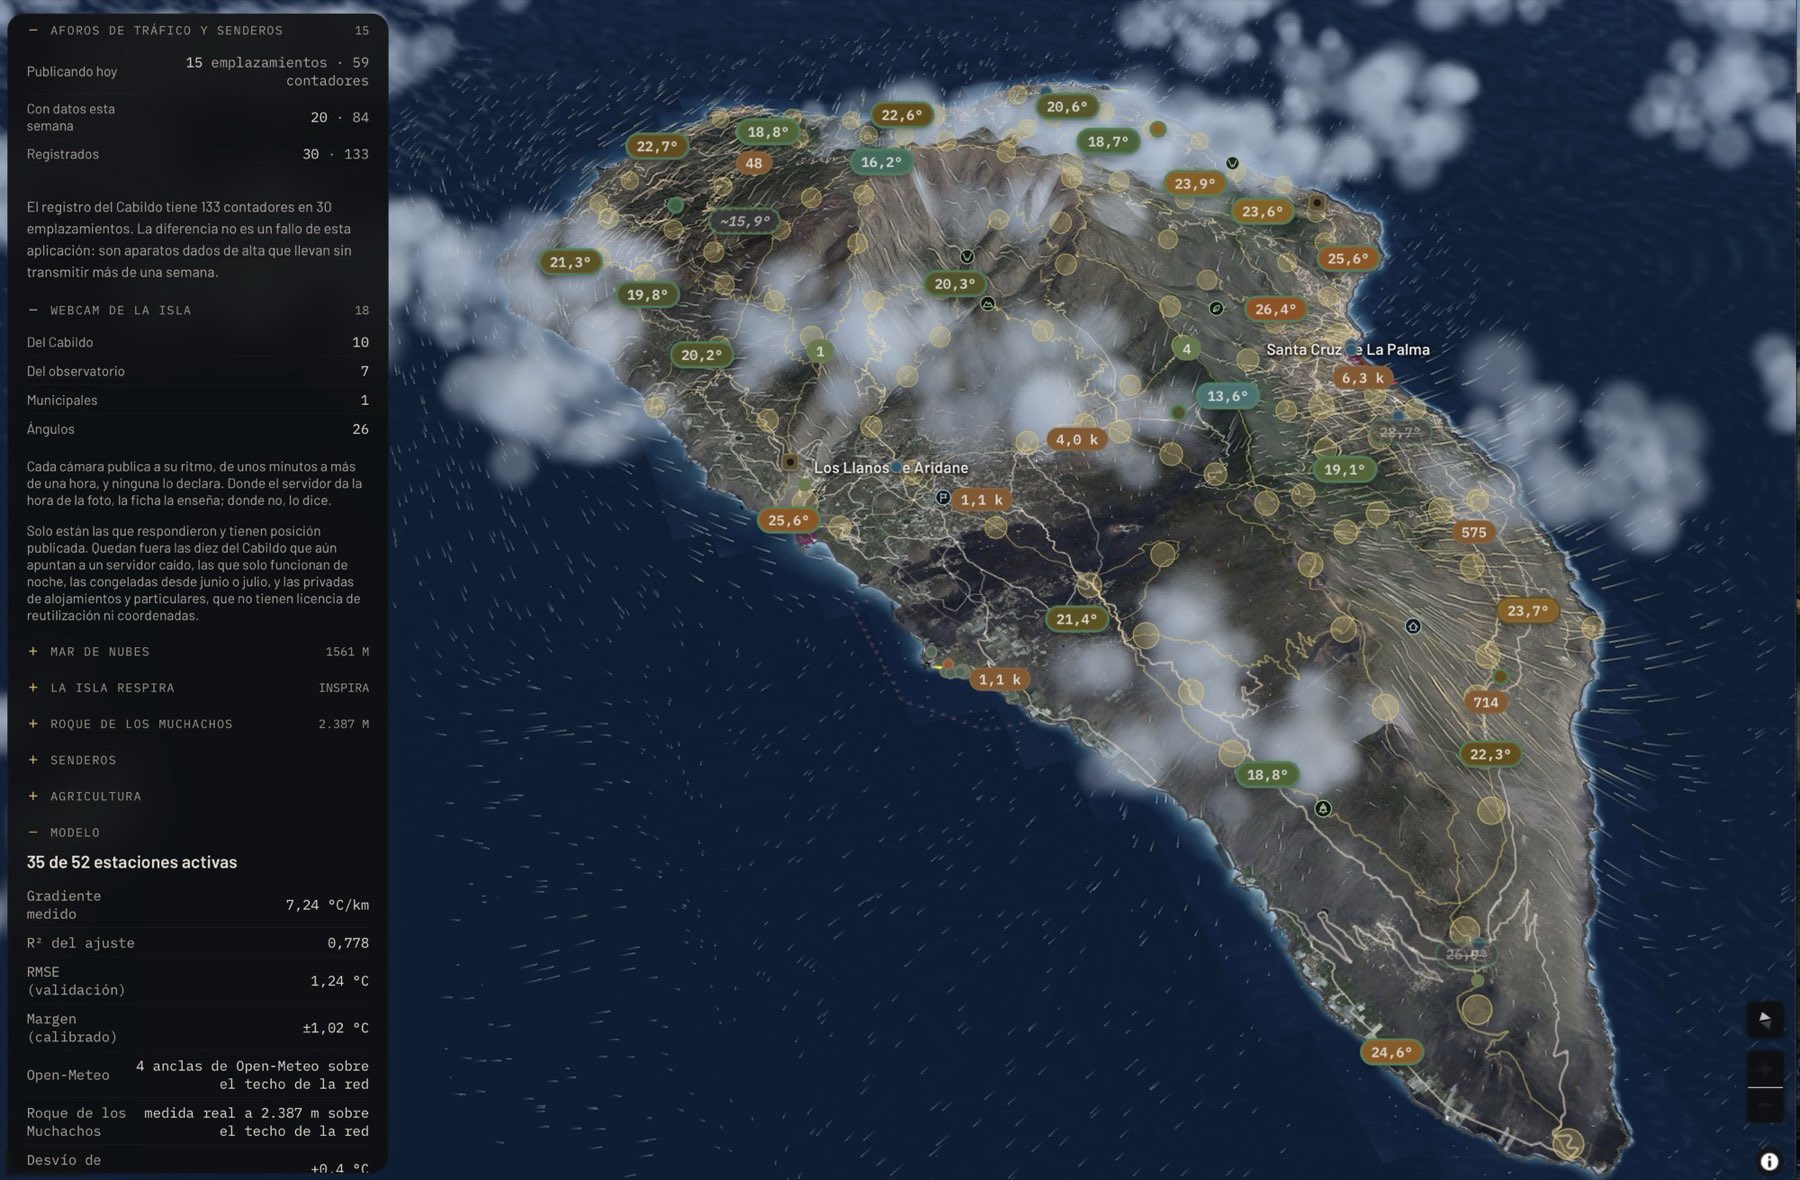This screenshot has width=1800, height=1180.
Task: Select the mountain peak icon below 20,3°
Action: pyautogui.click(x=988, y=303)
